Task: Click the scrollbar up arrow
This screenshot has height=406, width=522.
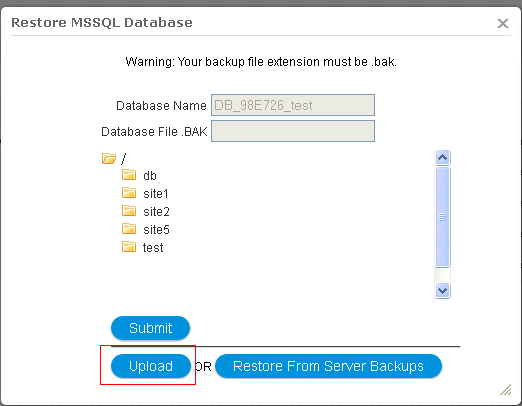Action: (442, 157)
